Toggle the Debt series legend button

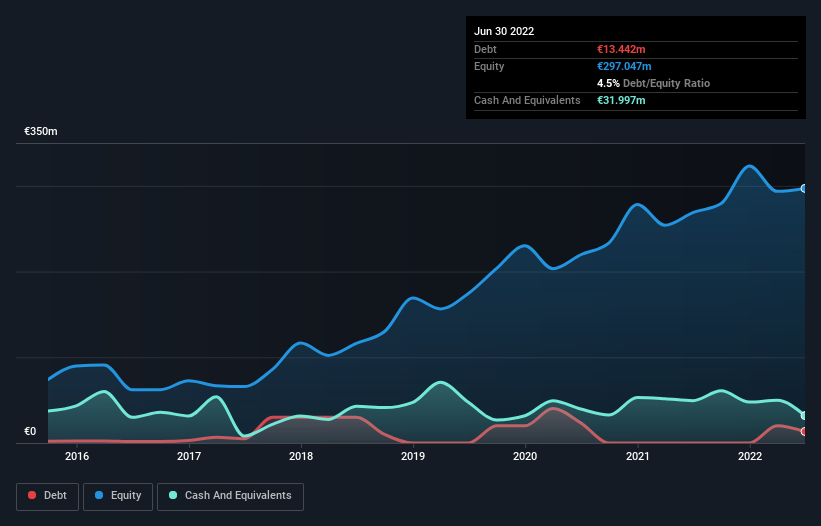click(x=47, y=496)
